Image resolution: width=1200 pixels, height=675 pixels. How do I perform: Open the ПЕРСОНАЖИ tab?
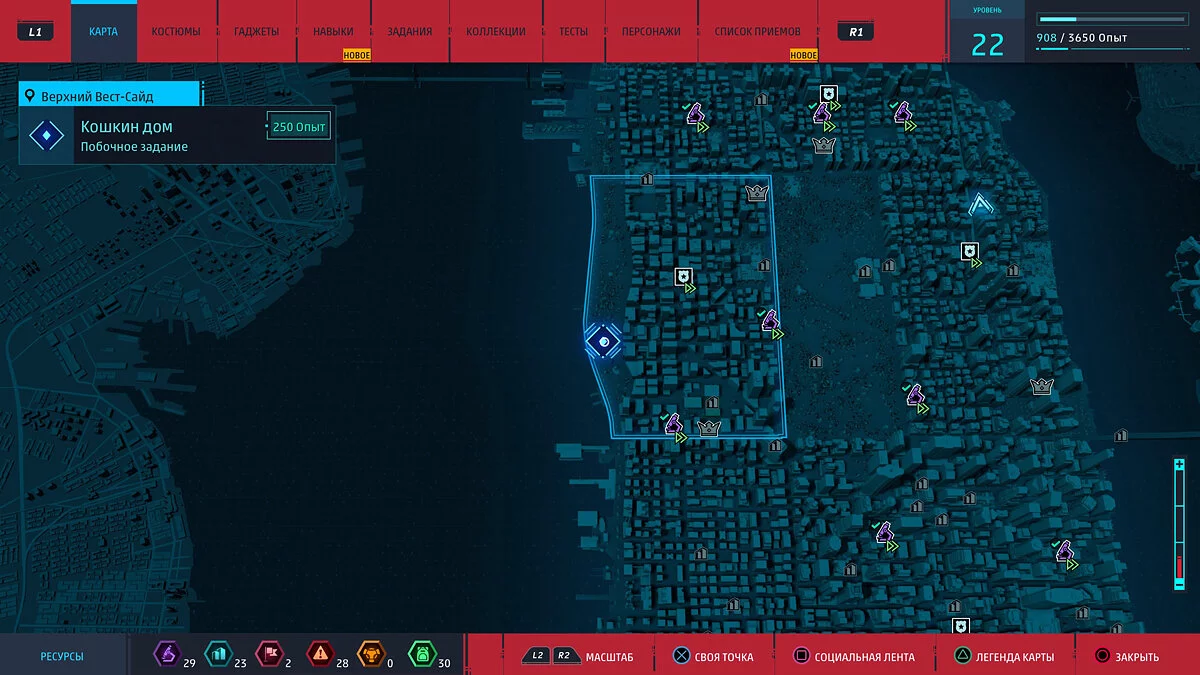point(651,31)
